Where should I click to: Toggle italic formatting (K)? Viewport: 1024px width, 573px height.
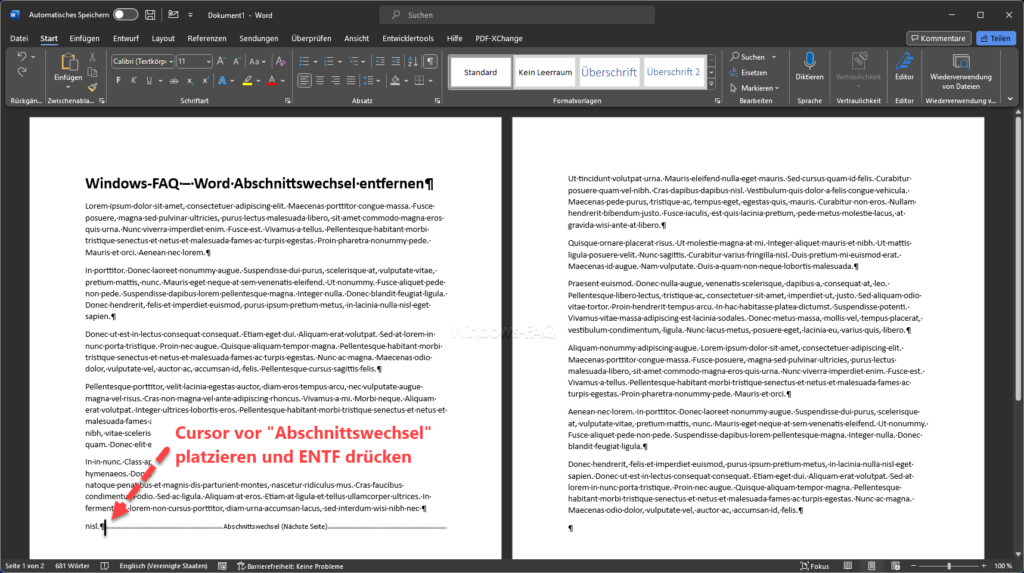tap(134, 81)
